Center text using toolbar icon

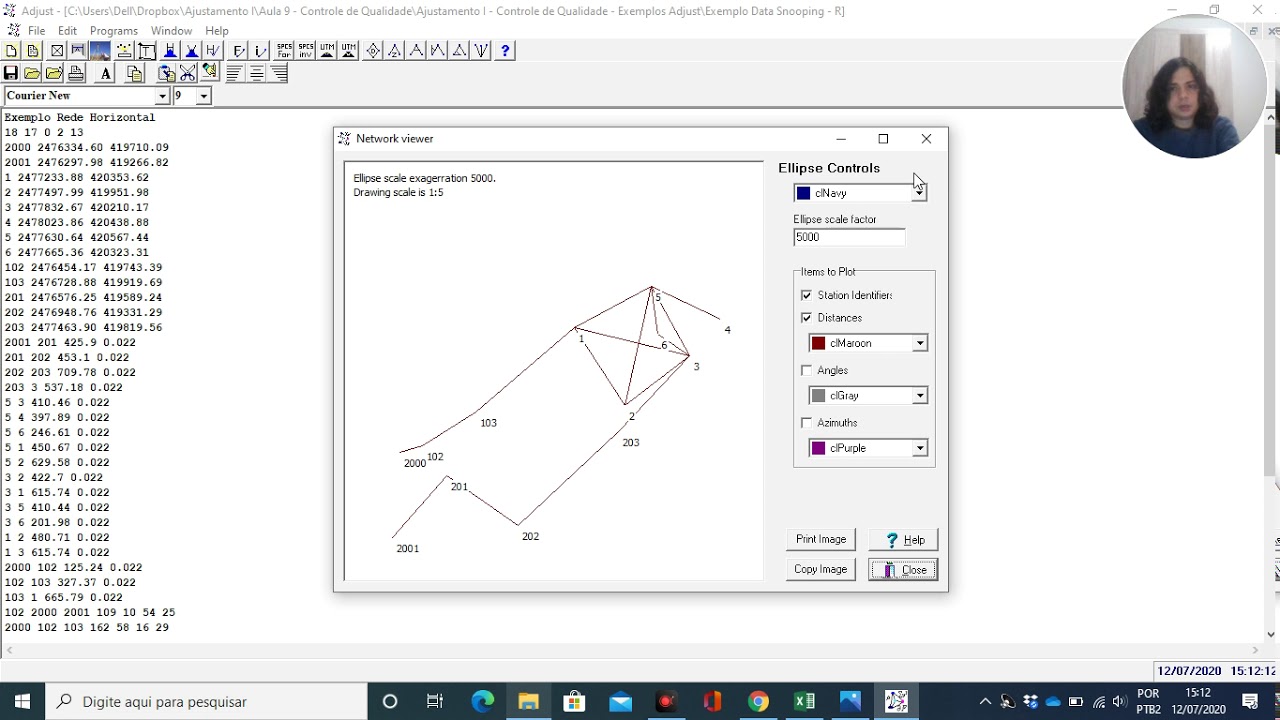[256, 73]
